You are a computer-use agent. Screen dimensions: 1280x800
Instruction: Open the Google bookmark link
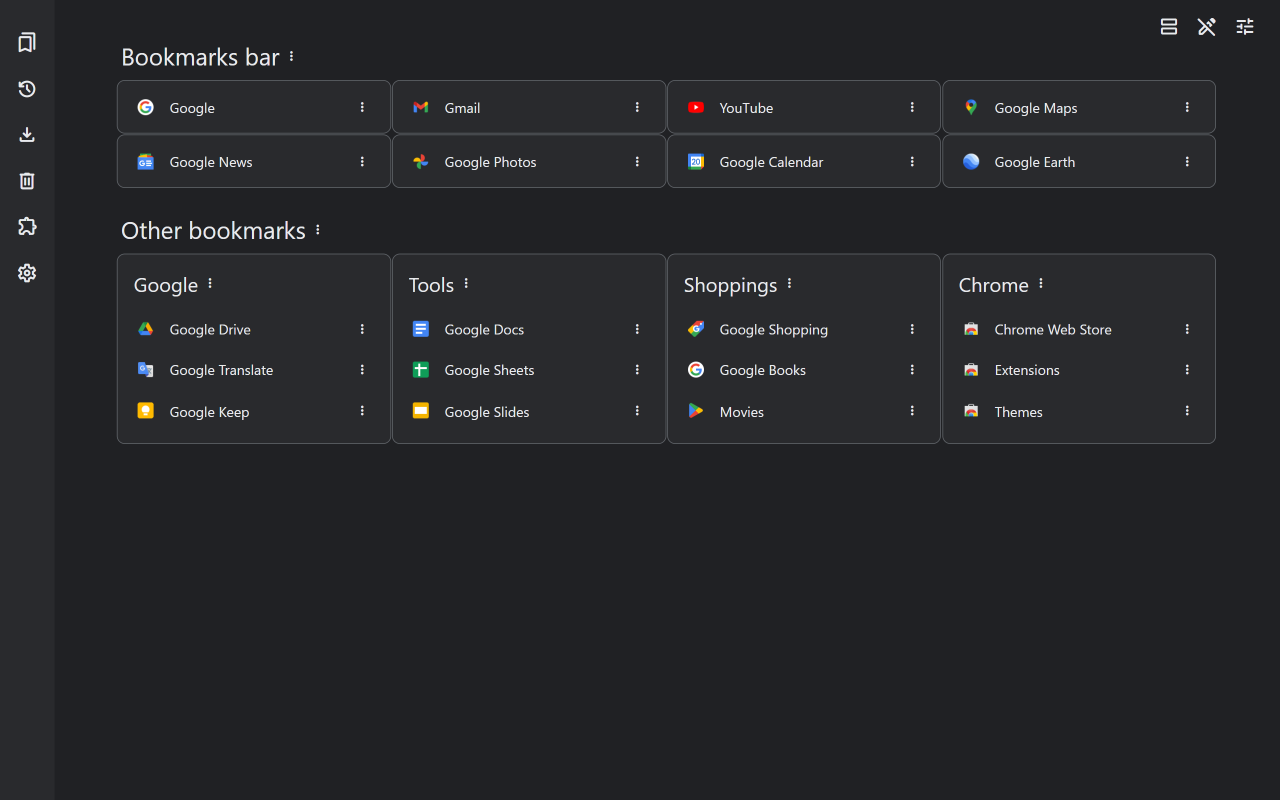pos(192,108)
